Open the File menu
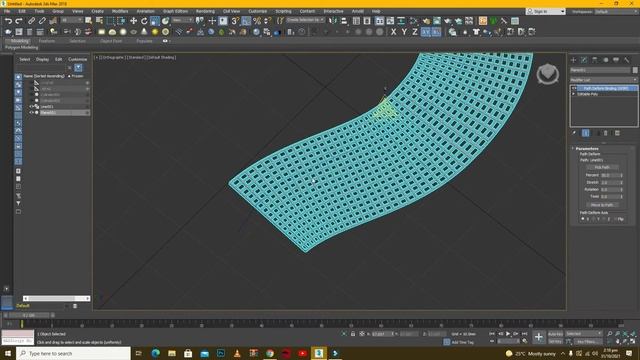 (7, 11)
